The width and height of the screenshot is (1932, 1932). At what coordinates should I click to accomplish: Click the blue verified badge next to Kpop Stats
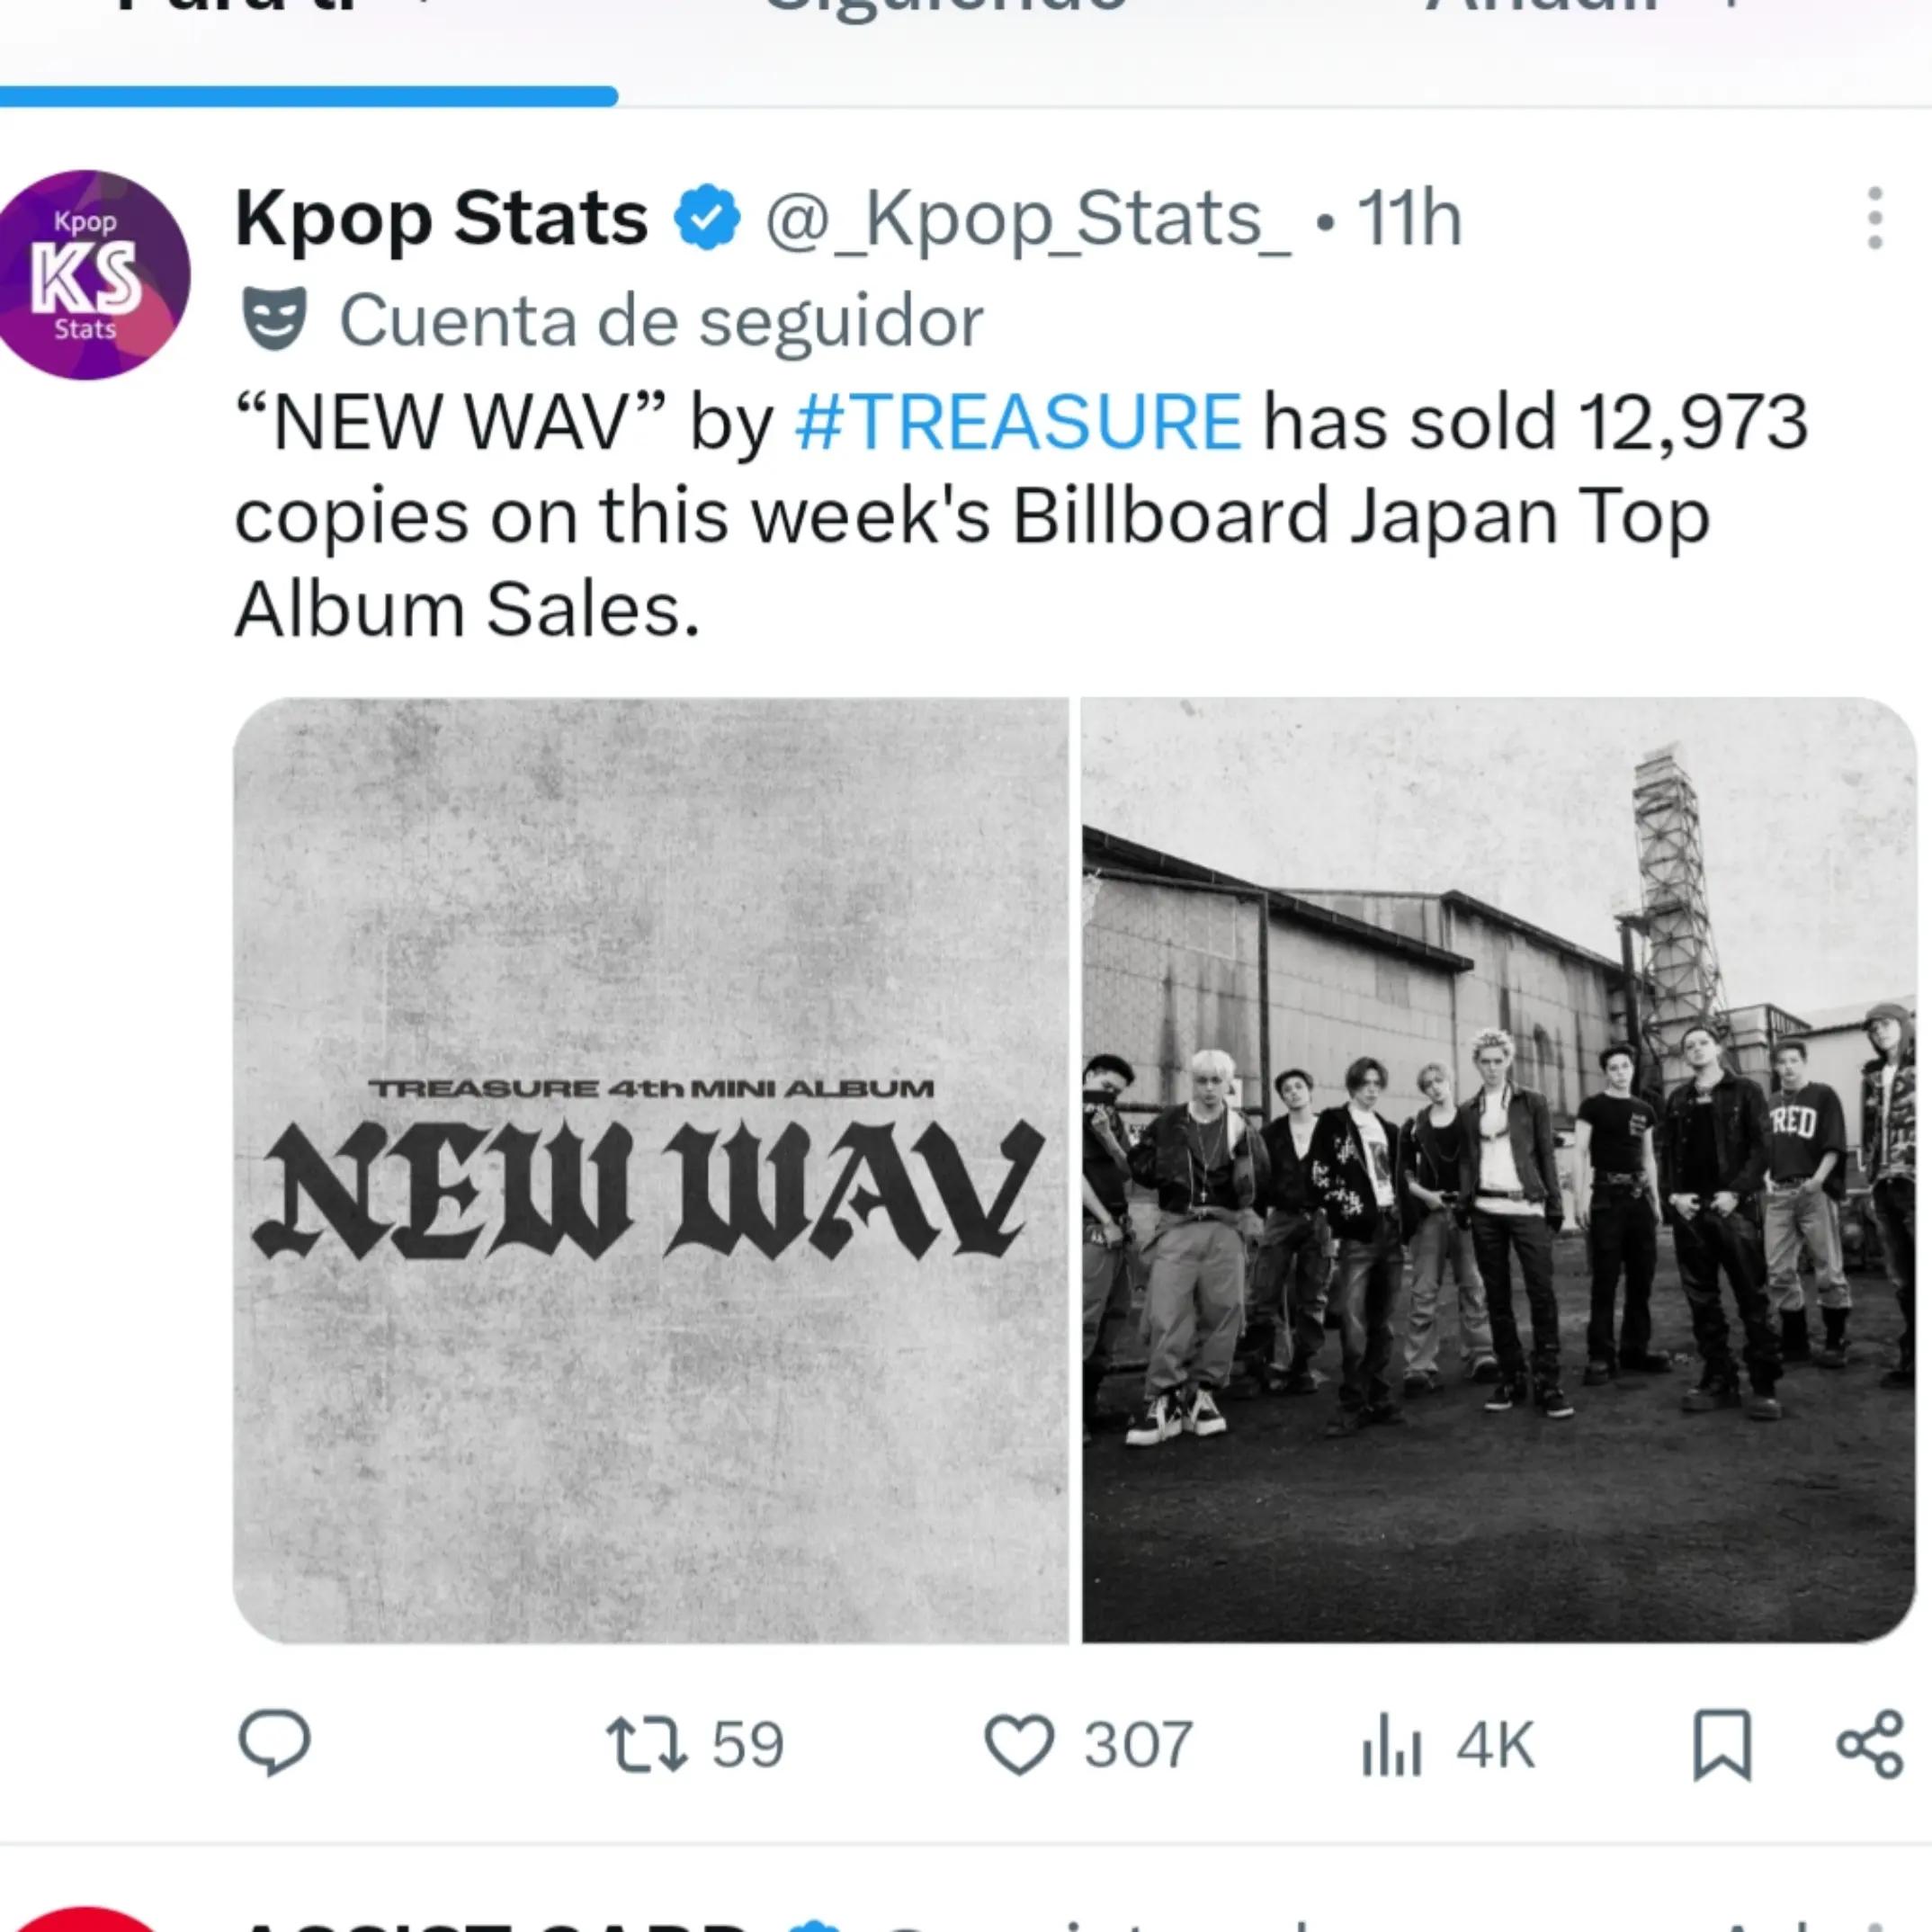click(707, 217)
